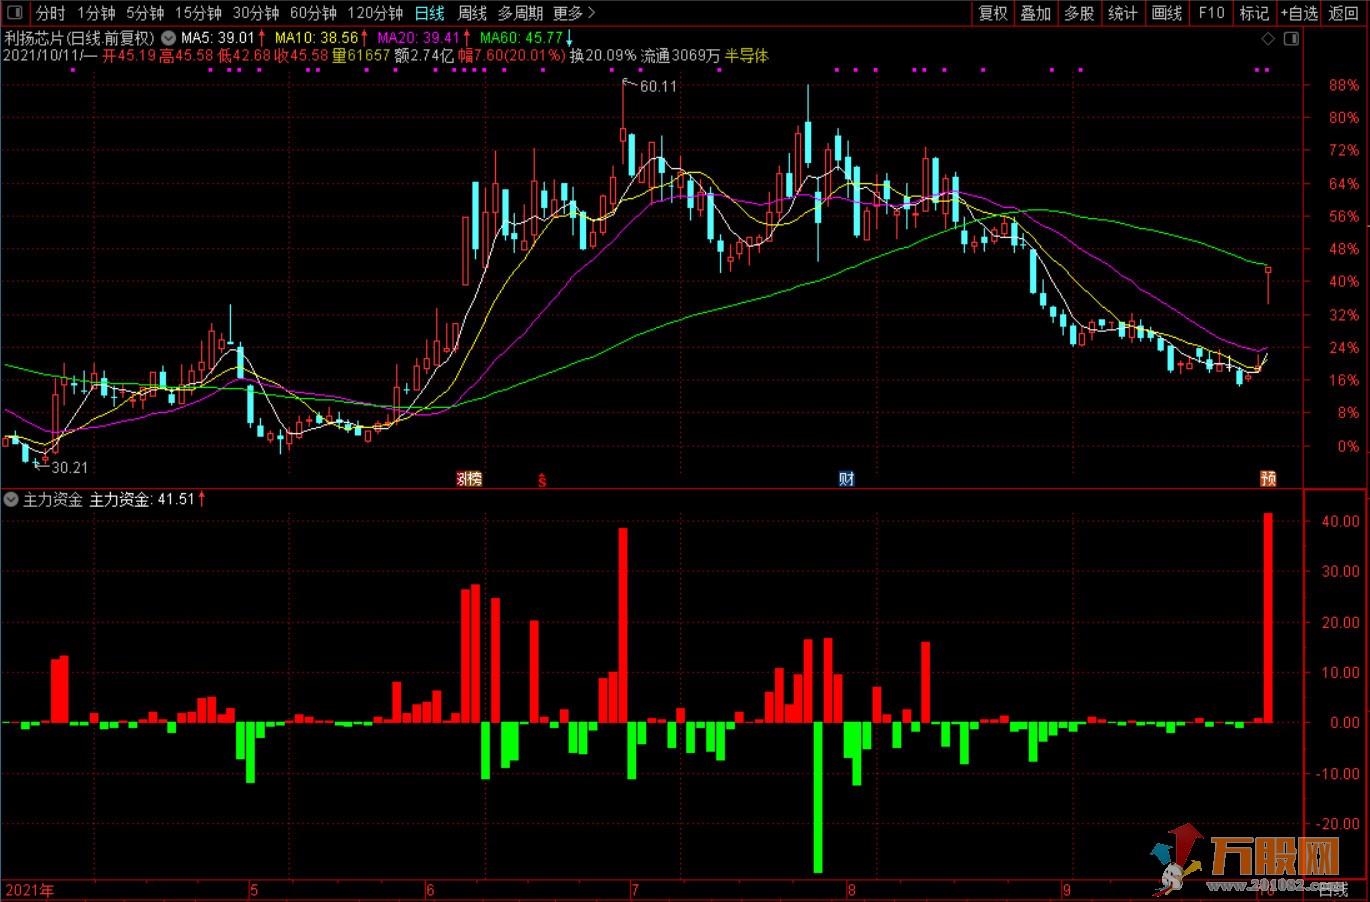
Task: Open the 统计 statistics tool
Action: pos(1123,13)
